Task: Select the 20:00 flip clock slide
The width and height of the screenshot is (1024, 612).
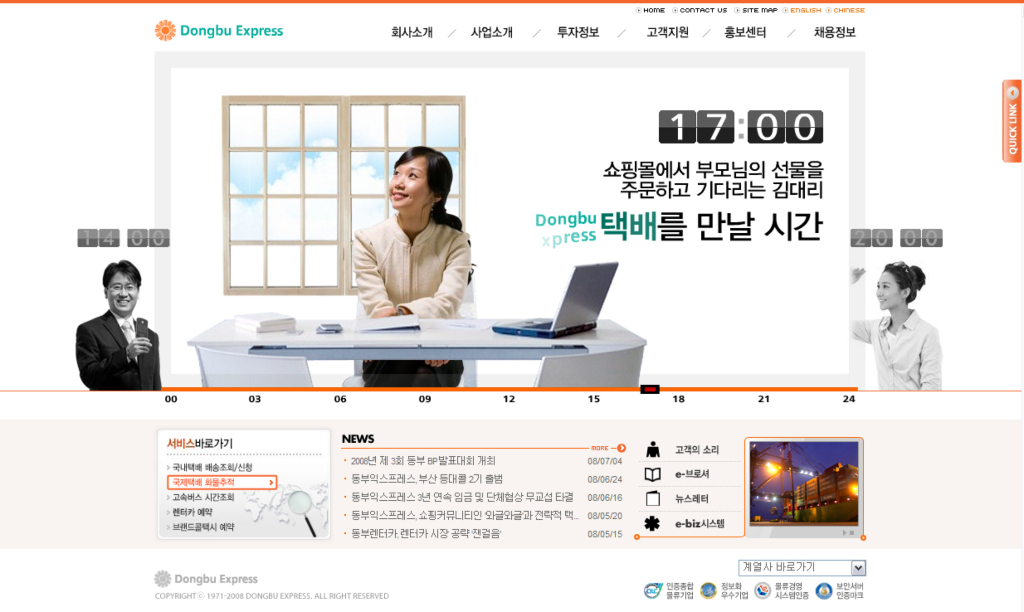Action: (896, 238)
